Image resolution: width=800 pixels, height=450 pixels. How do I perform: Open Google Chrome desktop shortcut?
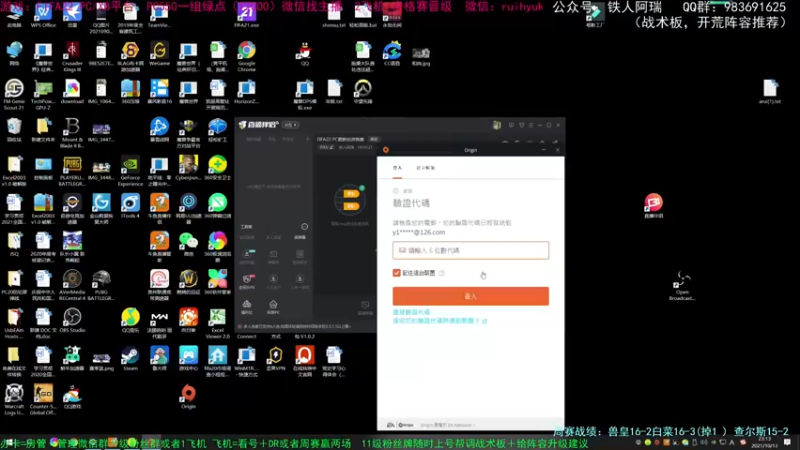point(246,56)
